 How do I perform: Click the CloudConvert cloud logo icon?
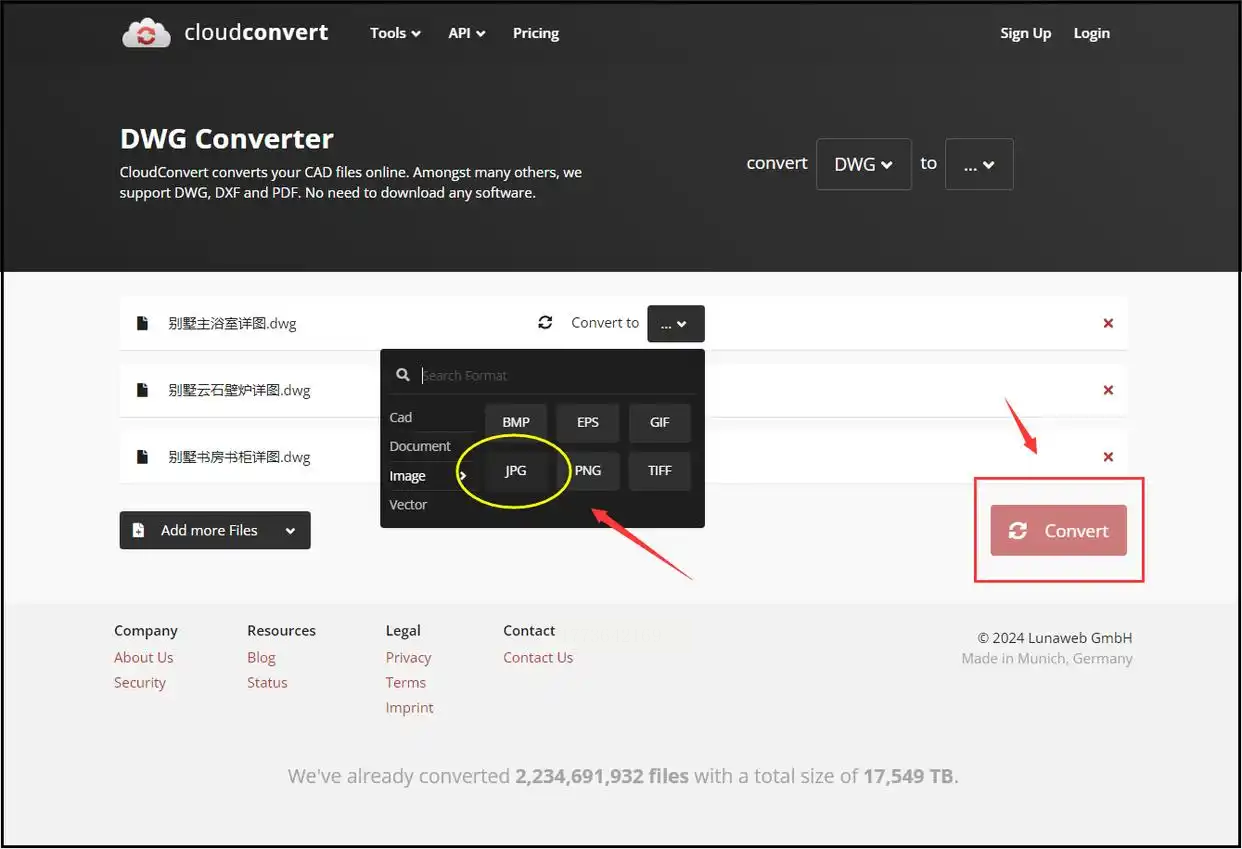tap(146, 33)
